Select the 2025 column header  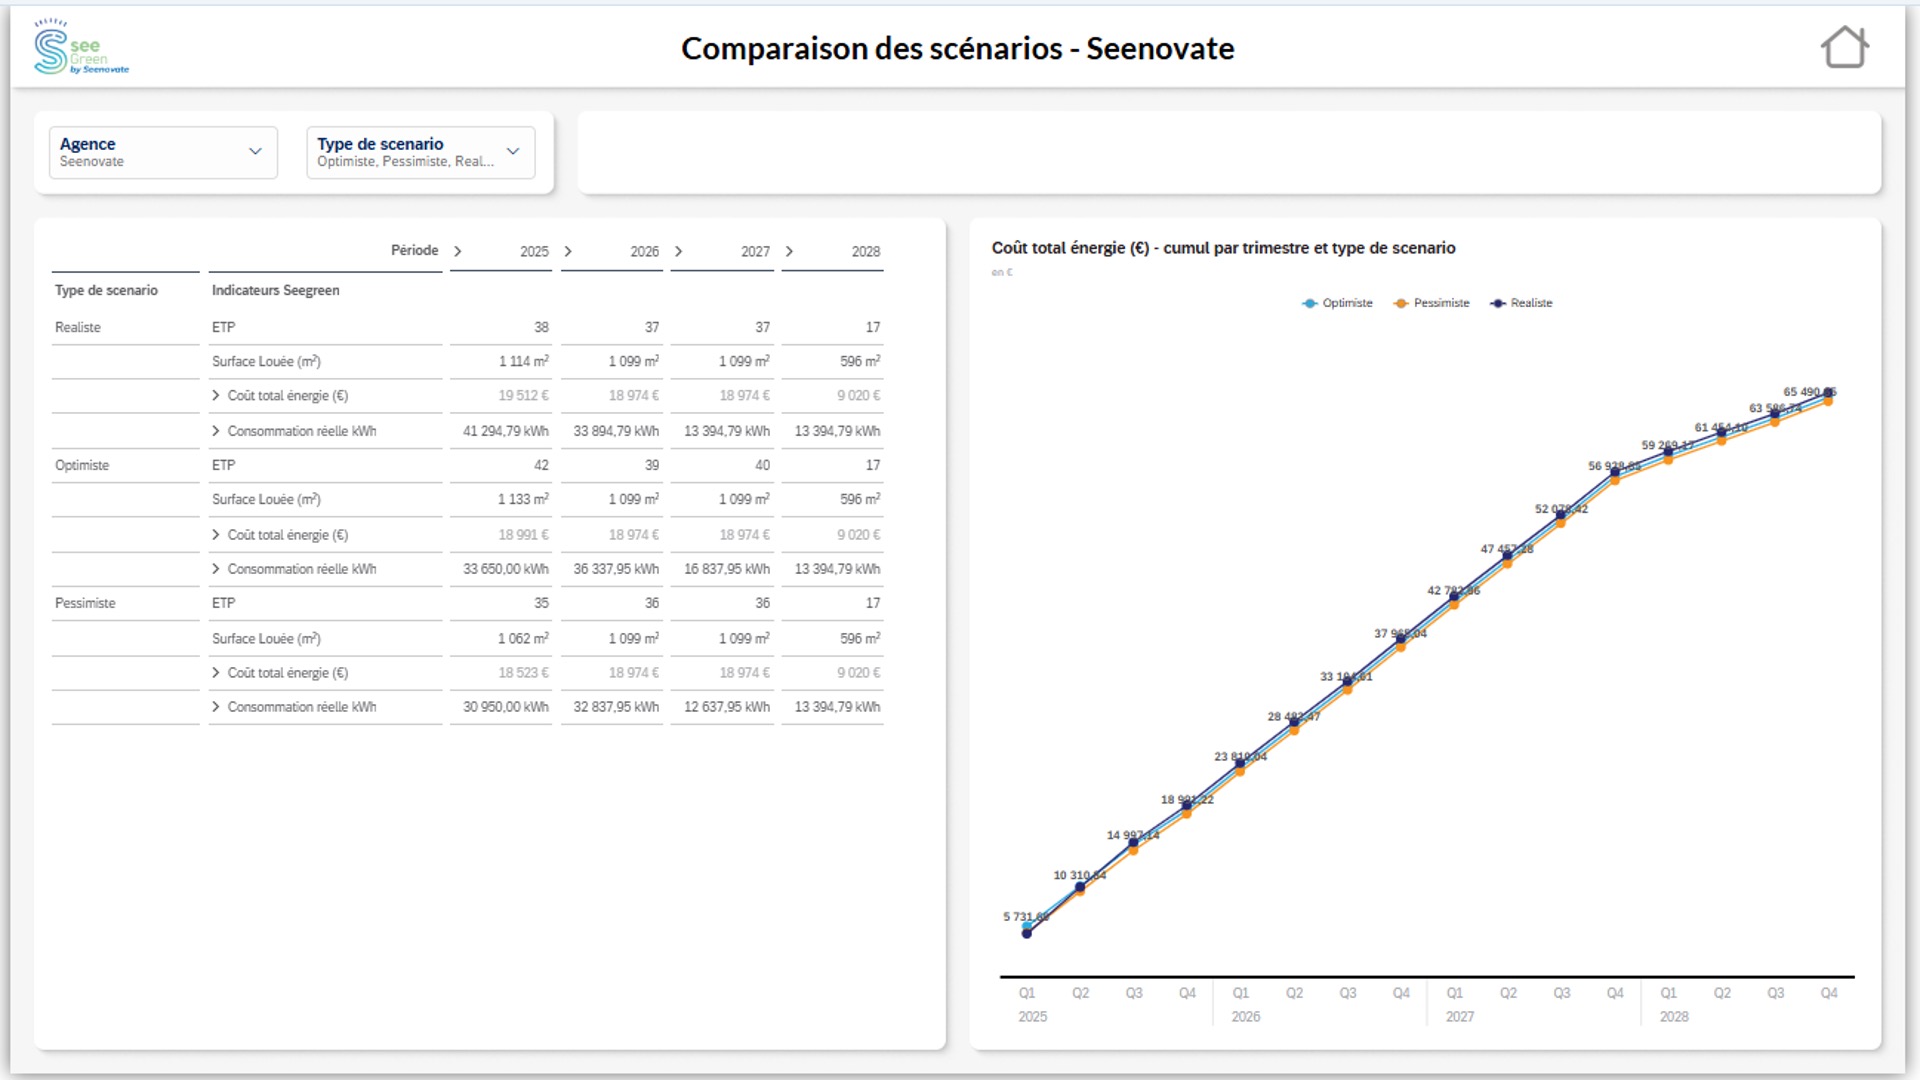(x=534, y=252)
